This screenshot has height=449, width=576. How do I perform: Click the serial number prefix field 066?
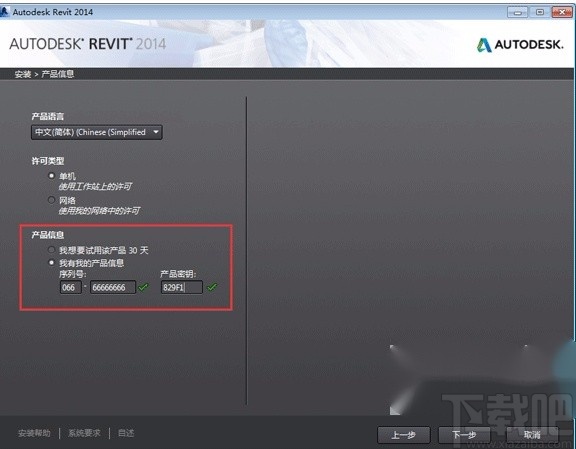(71, 287)
